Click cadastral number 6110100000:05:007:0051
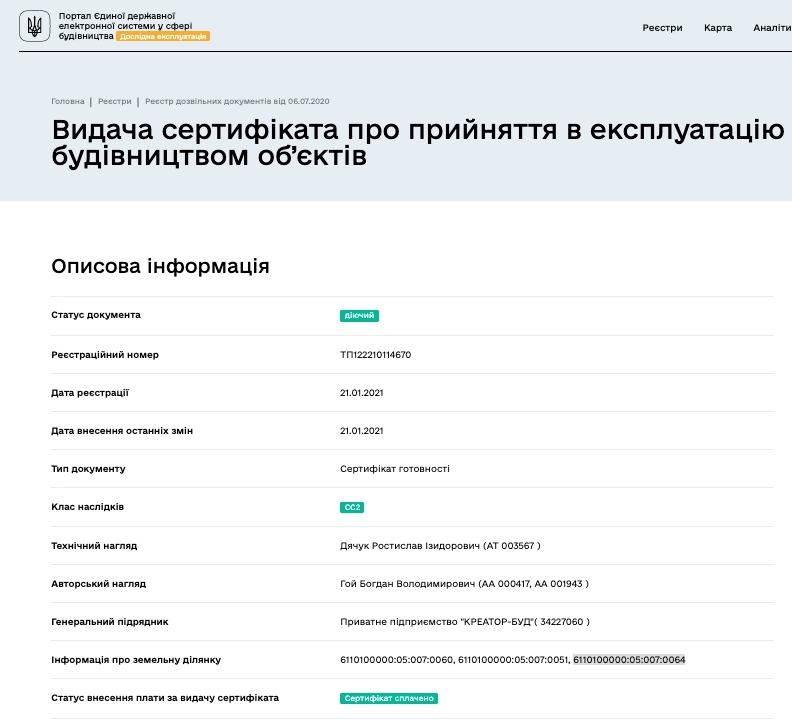Screen dimensions: 792x726 [x=513, y=659]
